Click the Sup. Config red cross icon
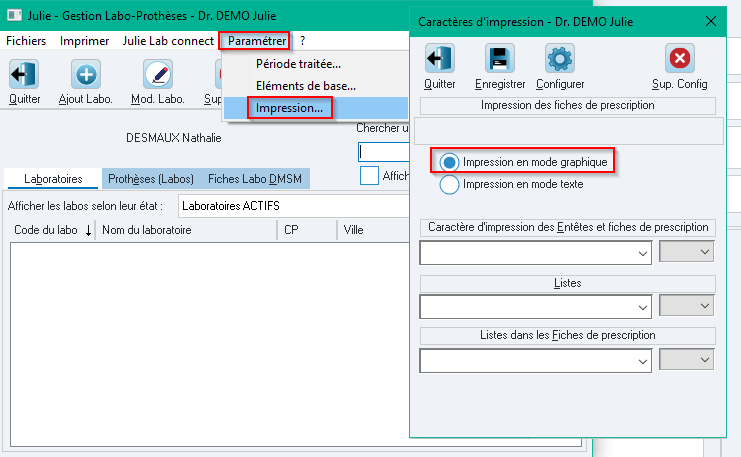 [x=680, y=58]
